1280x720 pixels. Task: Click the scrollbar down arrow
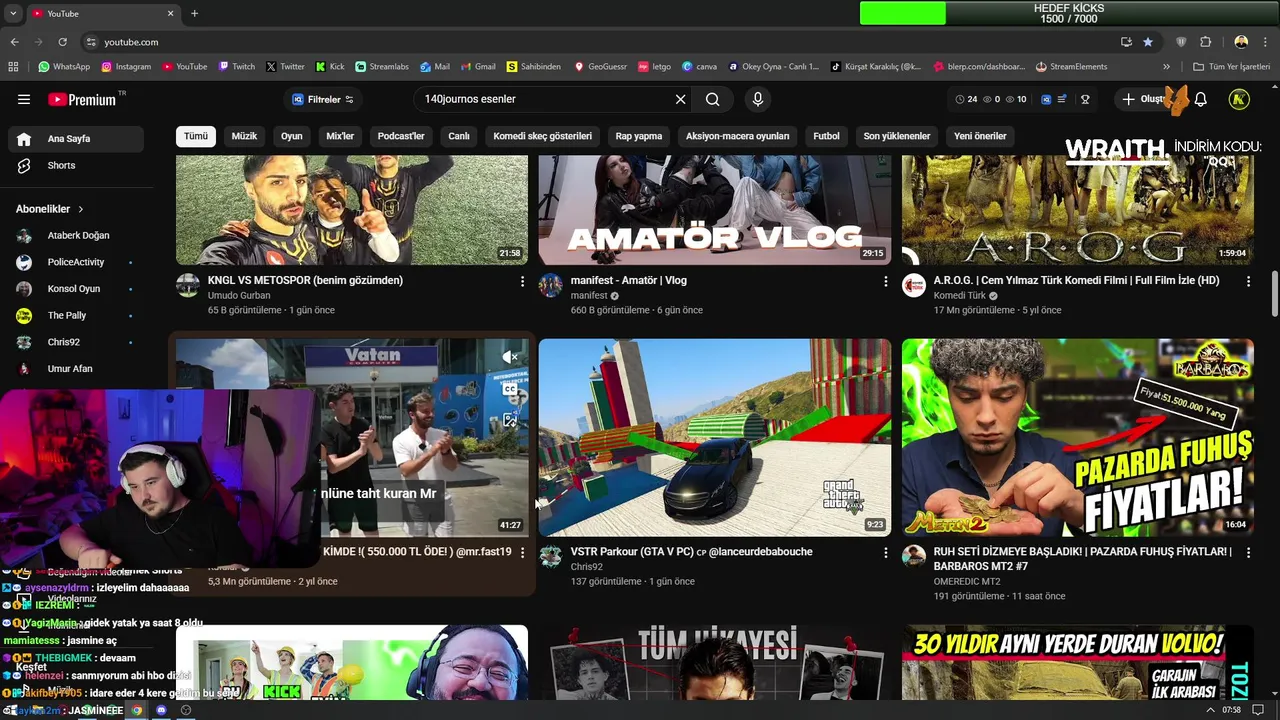tap(1274, 694)
